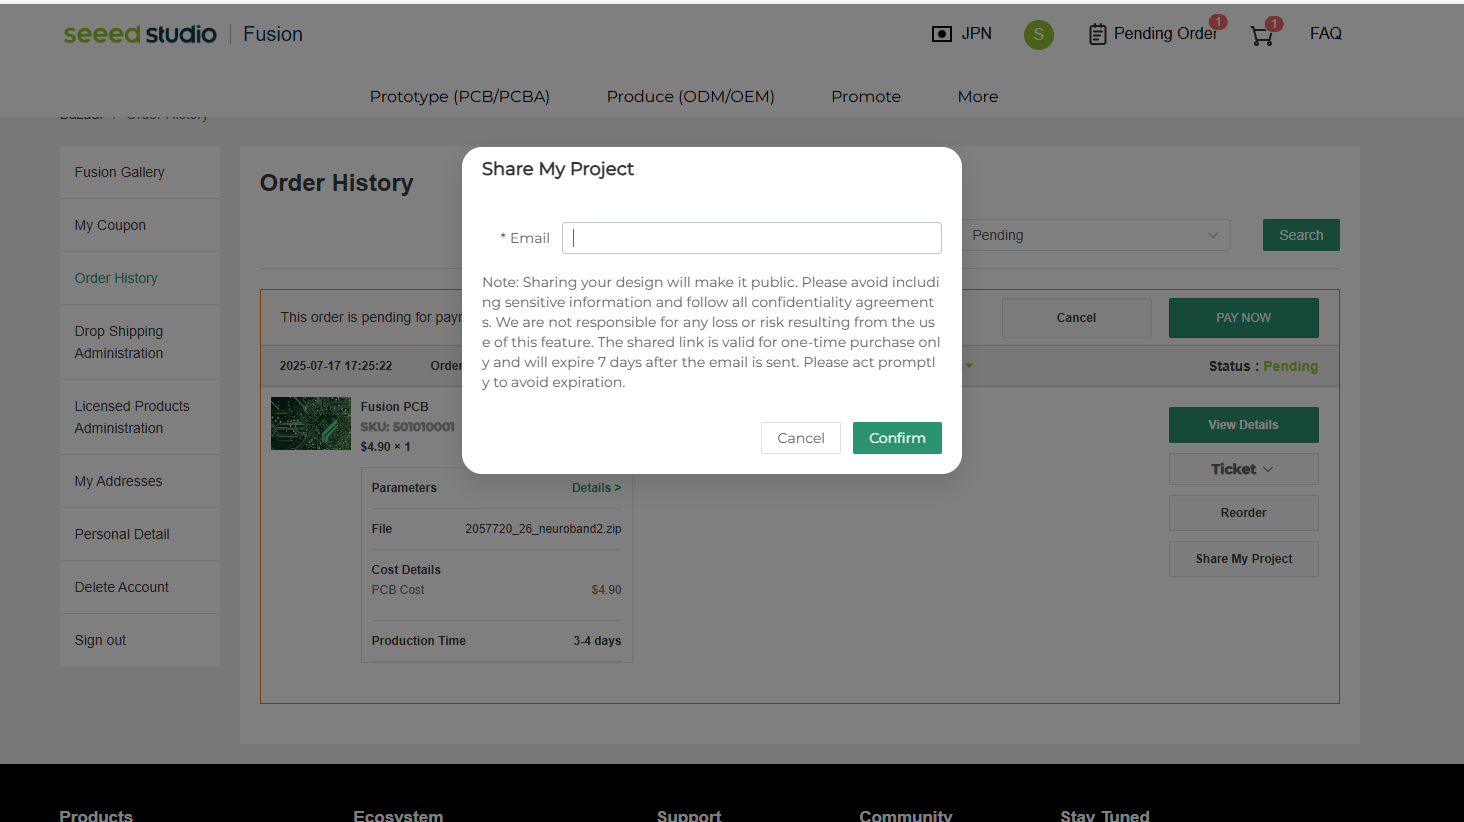This screenshot has height=822, width=1464.
Task: Open the Details link in Parameters
Action: point(596,488)
